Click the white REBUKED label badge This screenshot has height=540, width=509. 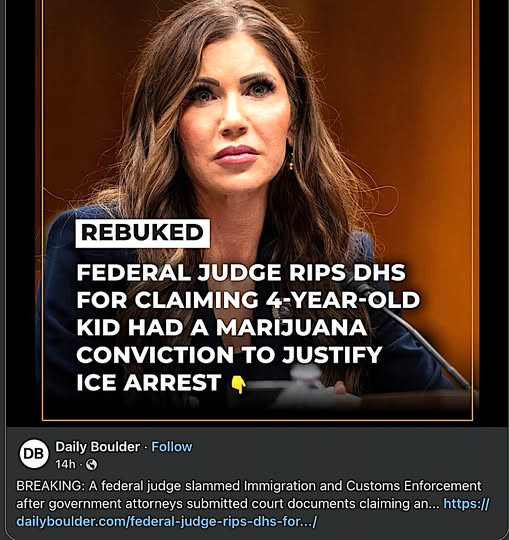point(143,233)
